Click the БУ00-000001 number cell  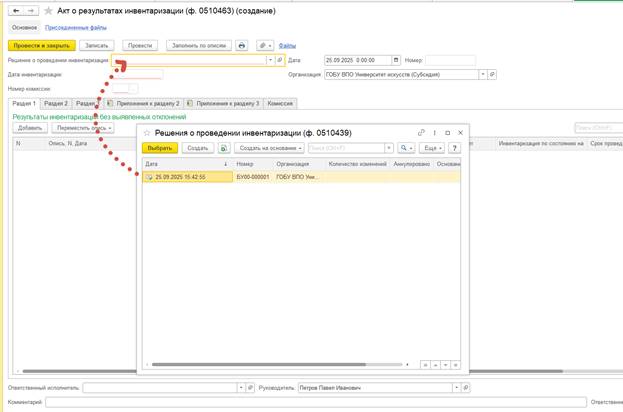253,177
